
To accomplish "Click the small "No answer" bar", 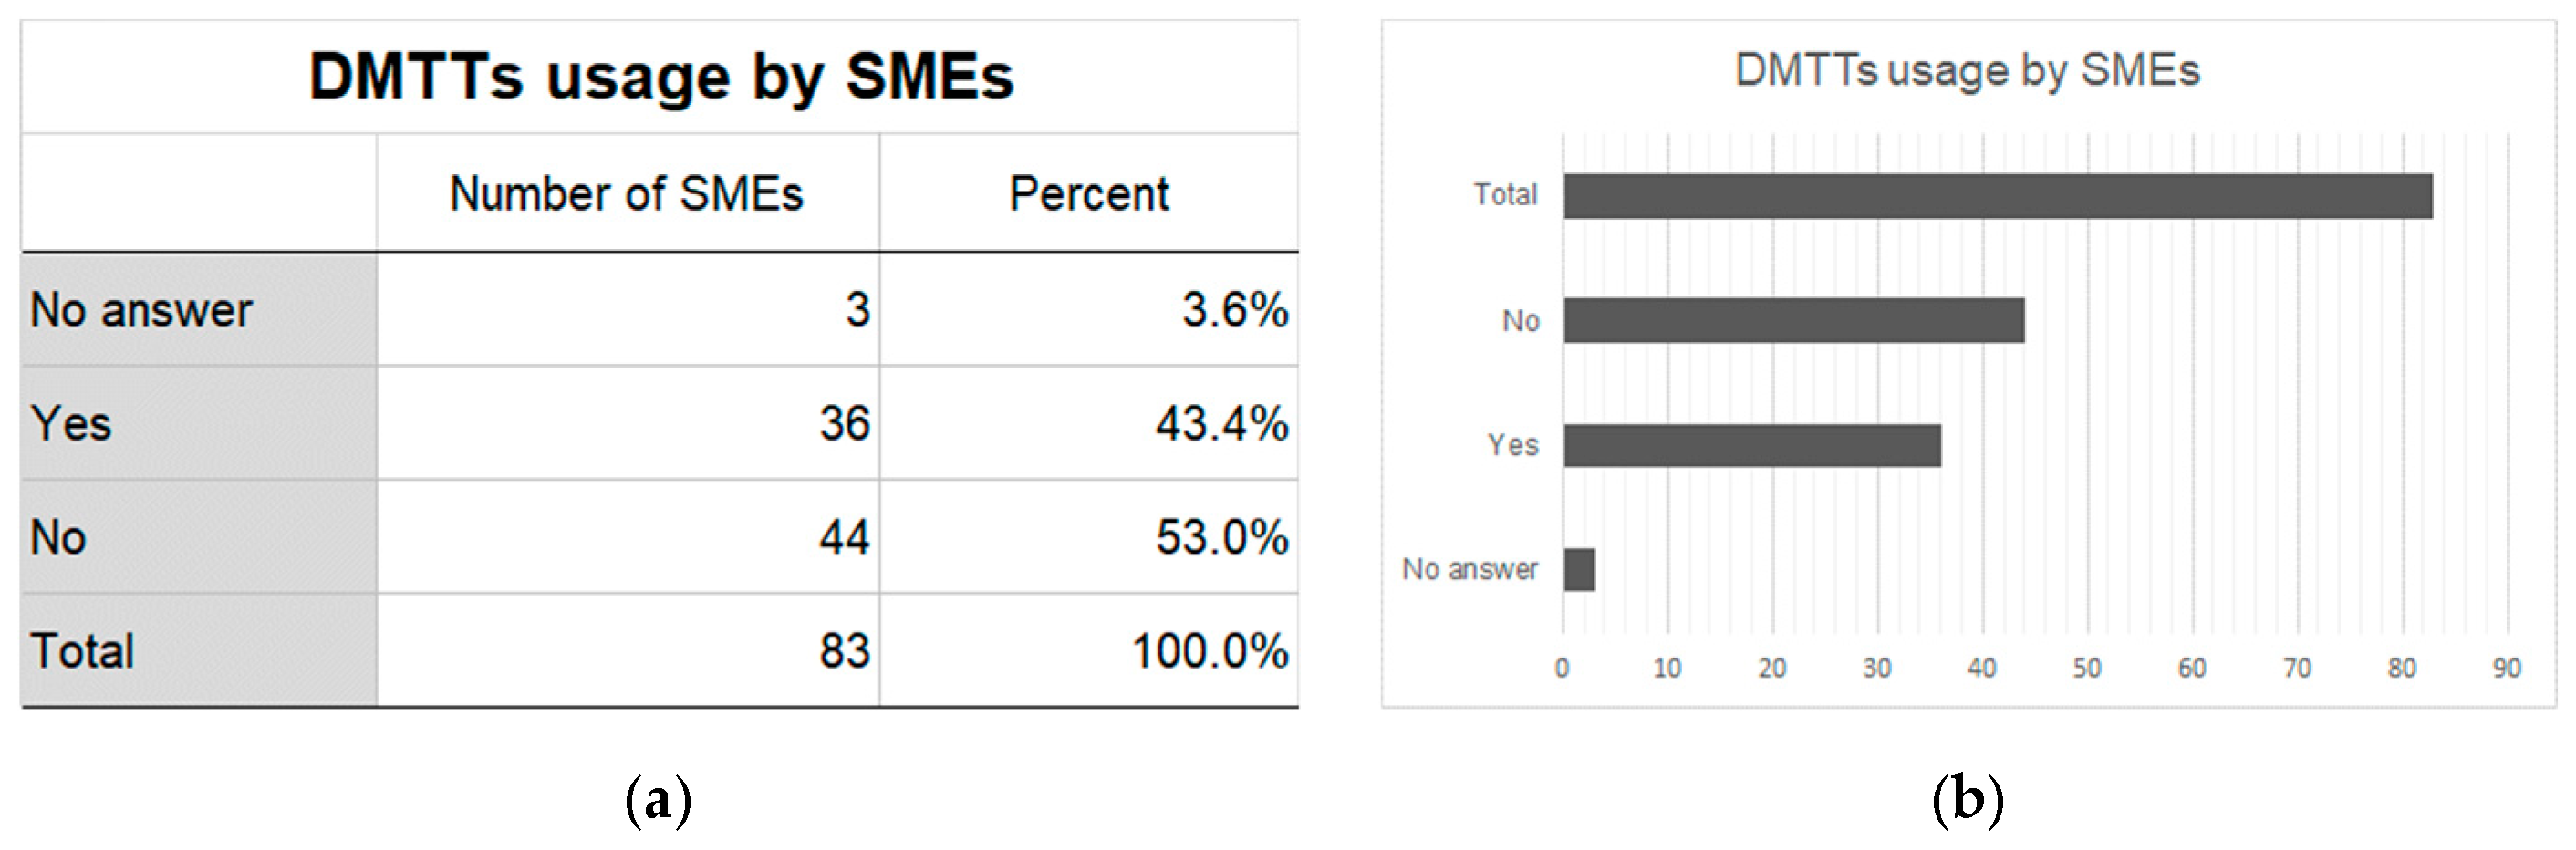I will 1579,569.
